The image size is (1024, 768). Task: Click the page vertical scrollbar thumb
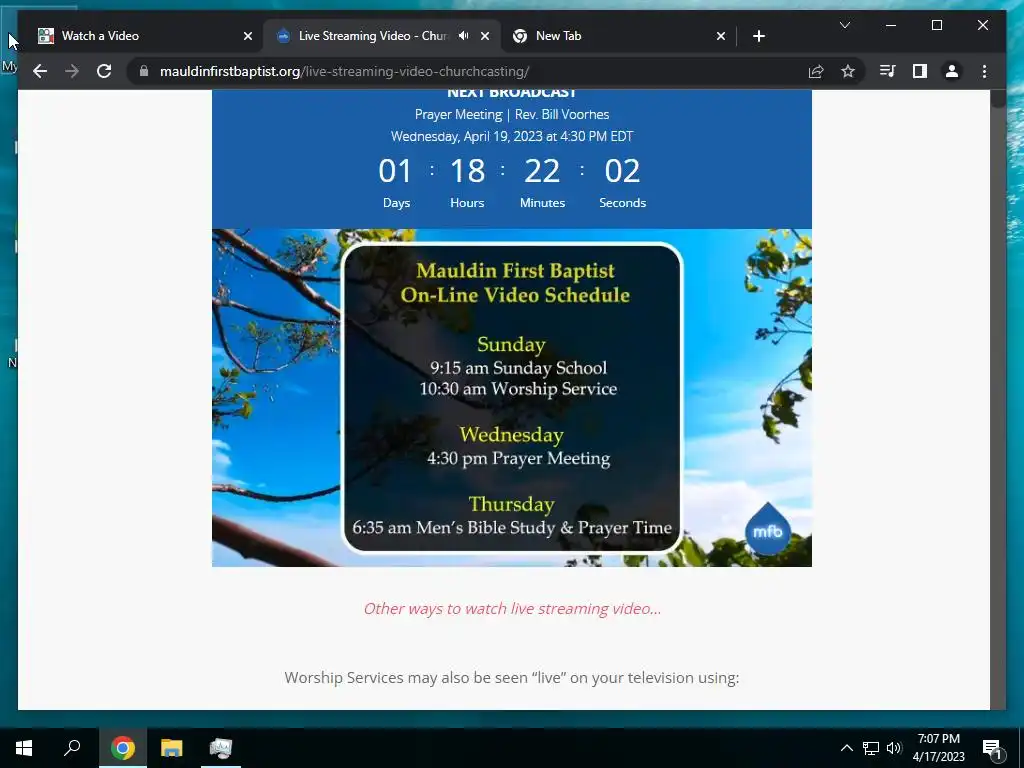997,98
